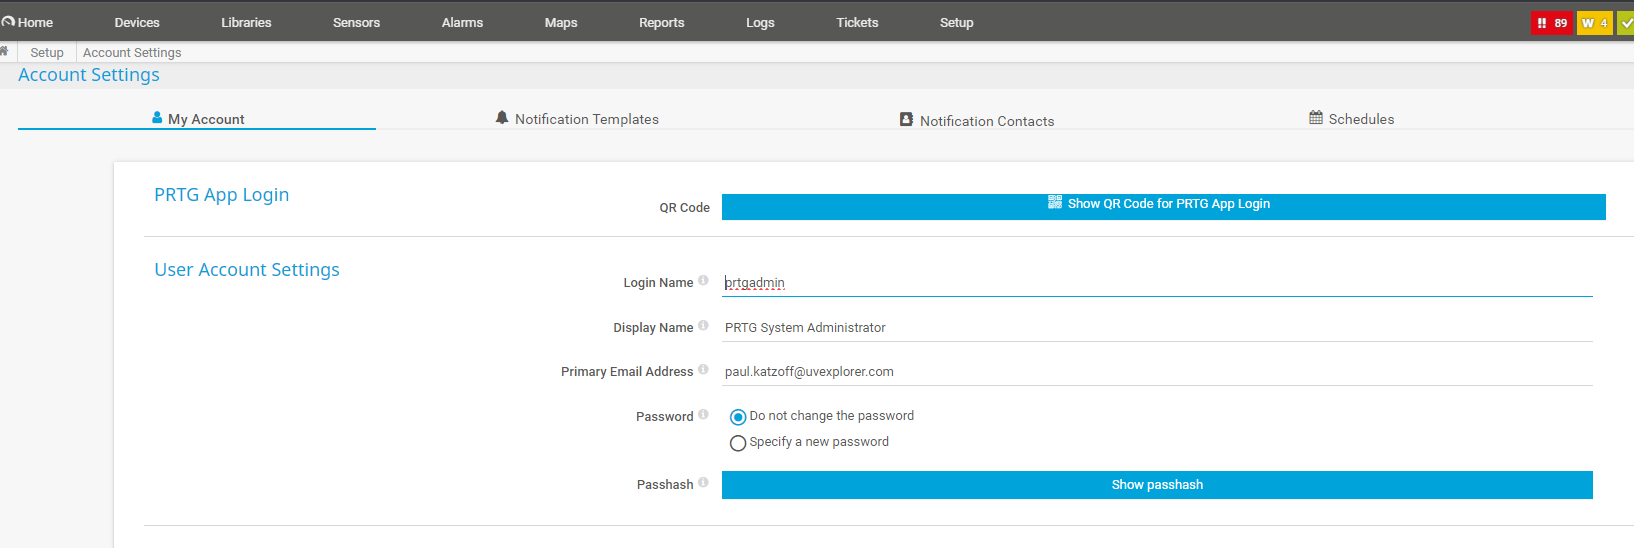Screen dimensions: 1634x548
Task: Click the Account Settings page heading
Action: (89, 75)
